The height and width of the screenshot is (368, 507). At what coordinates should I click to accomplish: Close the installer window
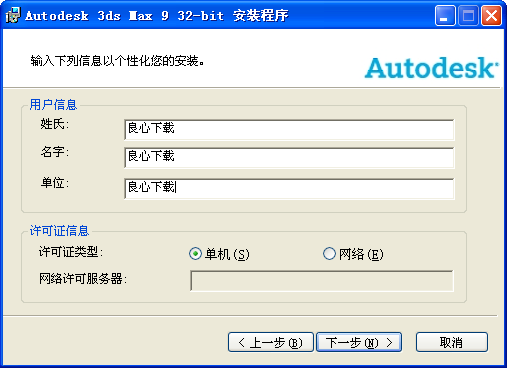click(x=491, y=16)
